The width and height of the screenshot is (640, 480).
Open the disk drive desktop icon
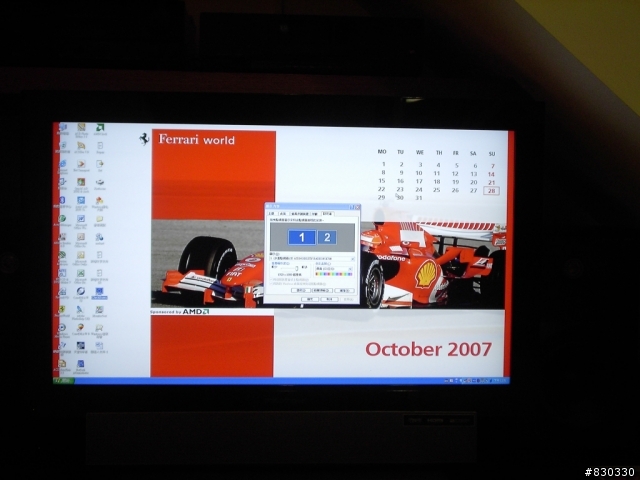[x=100, y=182]
